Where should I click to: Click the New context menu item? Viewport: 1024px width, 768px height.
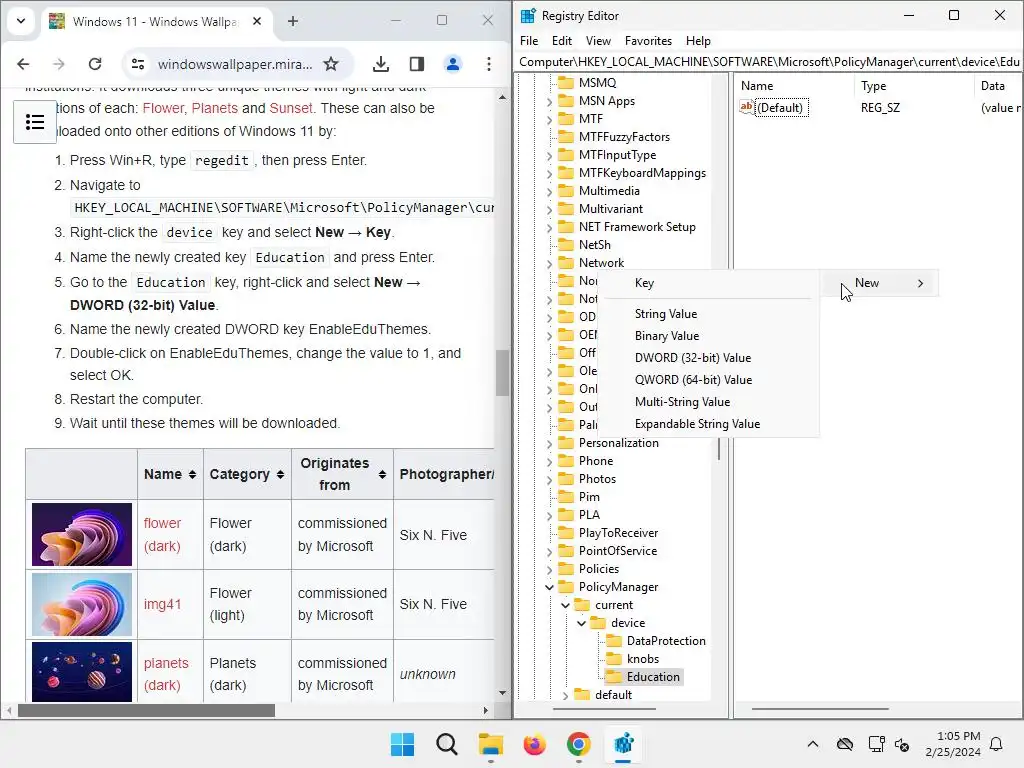[x=879, y=283]
